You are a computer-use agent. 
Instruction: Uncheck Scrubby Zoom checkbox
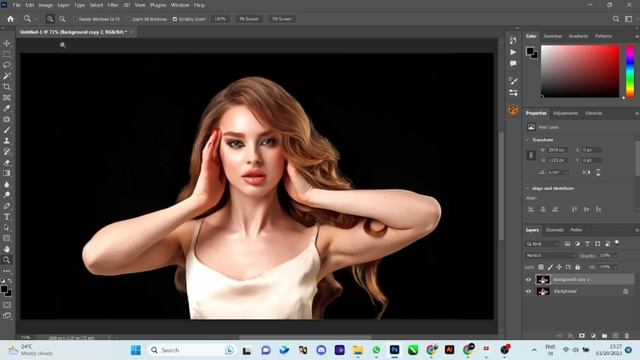pyautogui.click(x=175, y=19)
